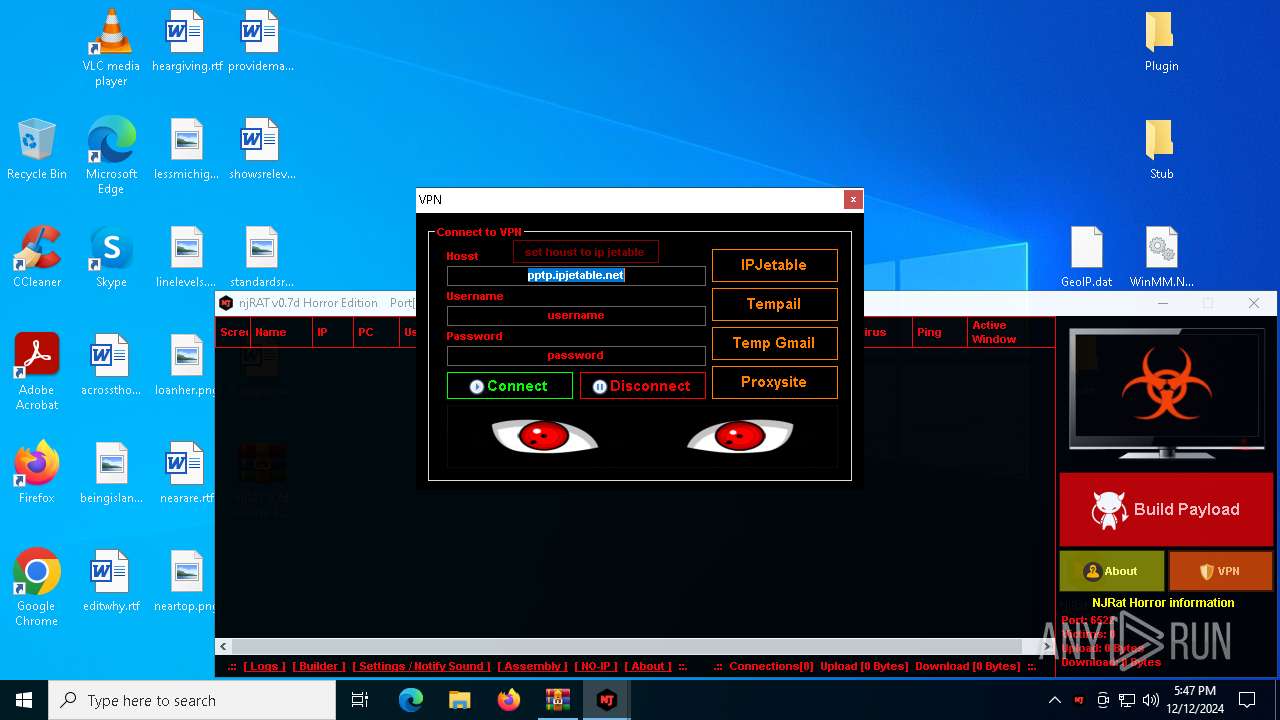
Task: Click the Username input field
Action: (x=576, y=315)
